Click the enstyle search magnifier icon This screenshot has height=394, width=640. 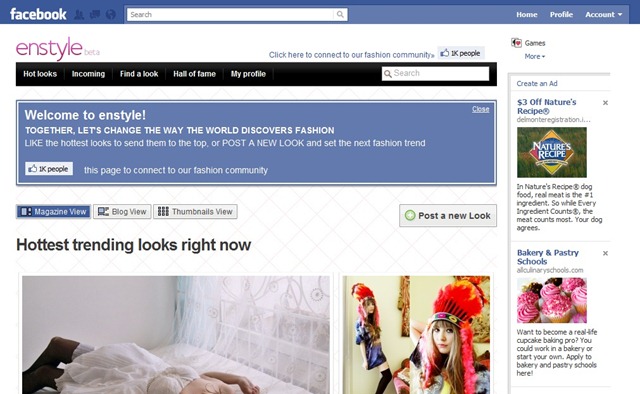[x=387, y=74]
